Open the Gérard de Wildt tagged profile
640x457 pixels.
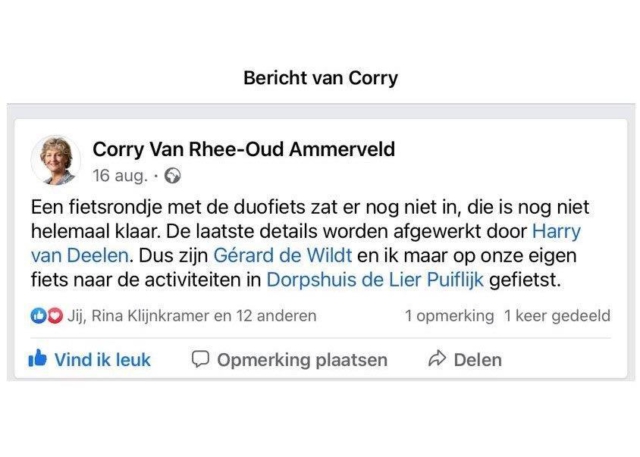[282, 255]
